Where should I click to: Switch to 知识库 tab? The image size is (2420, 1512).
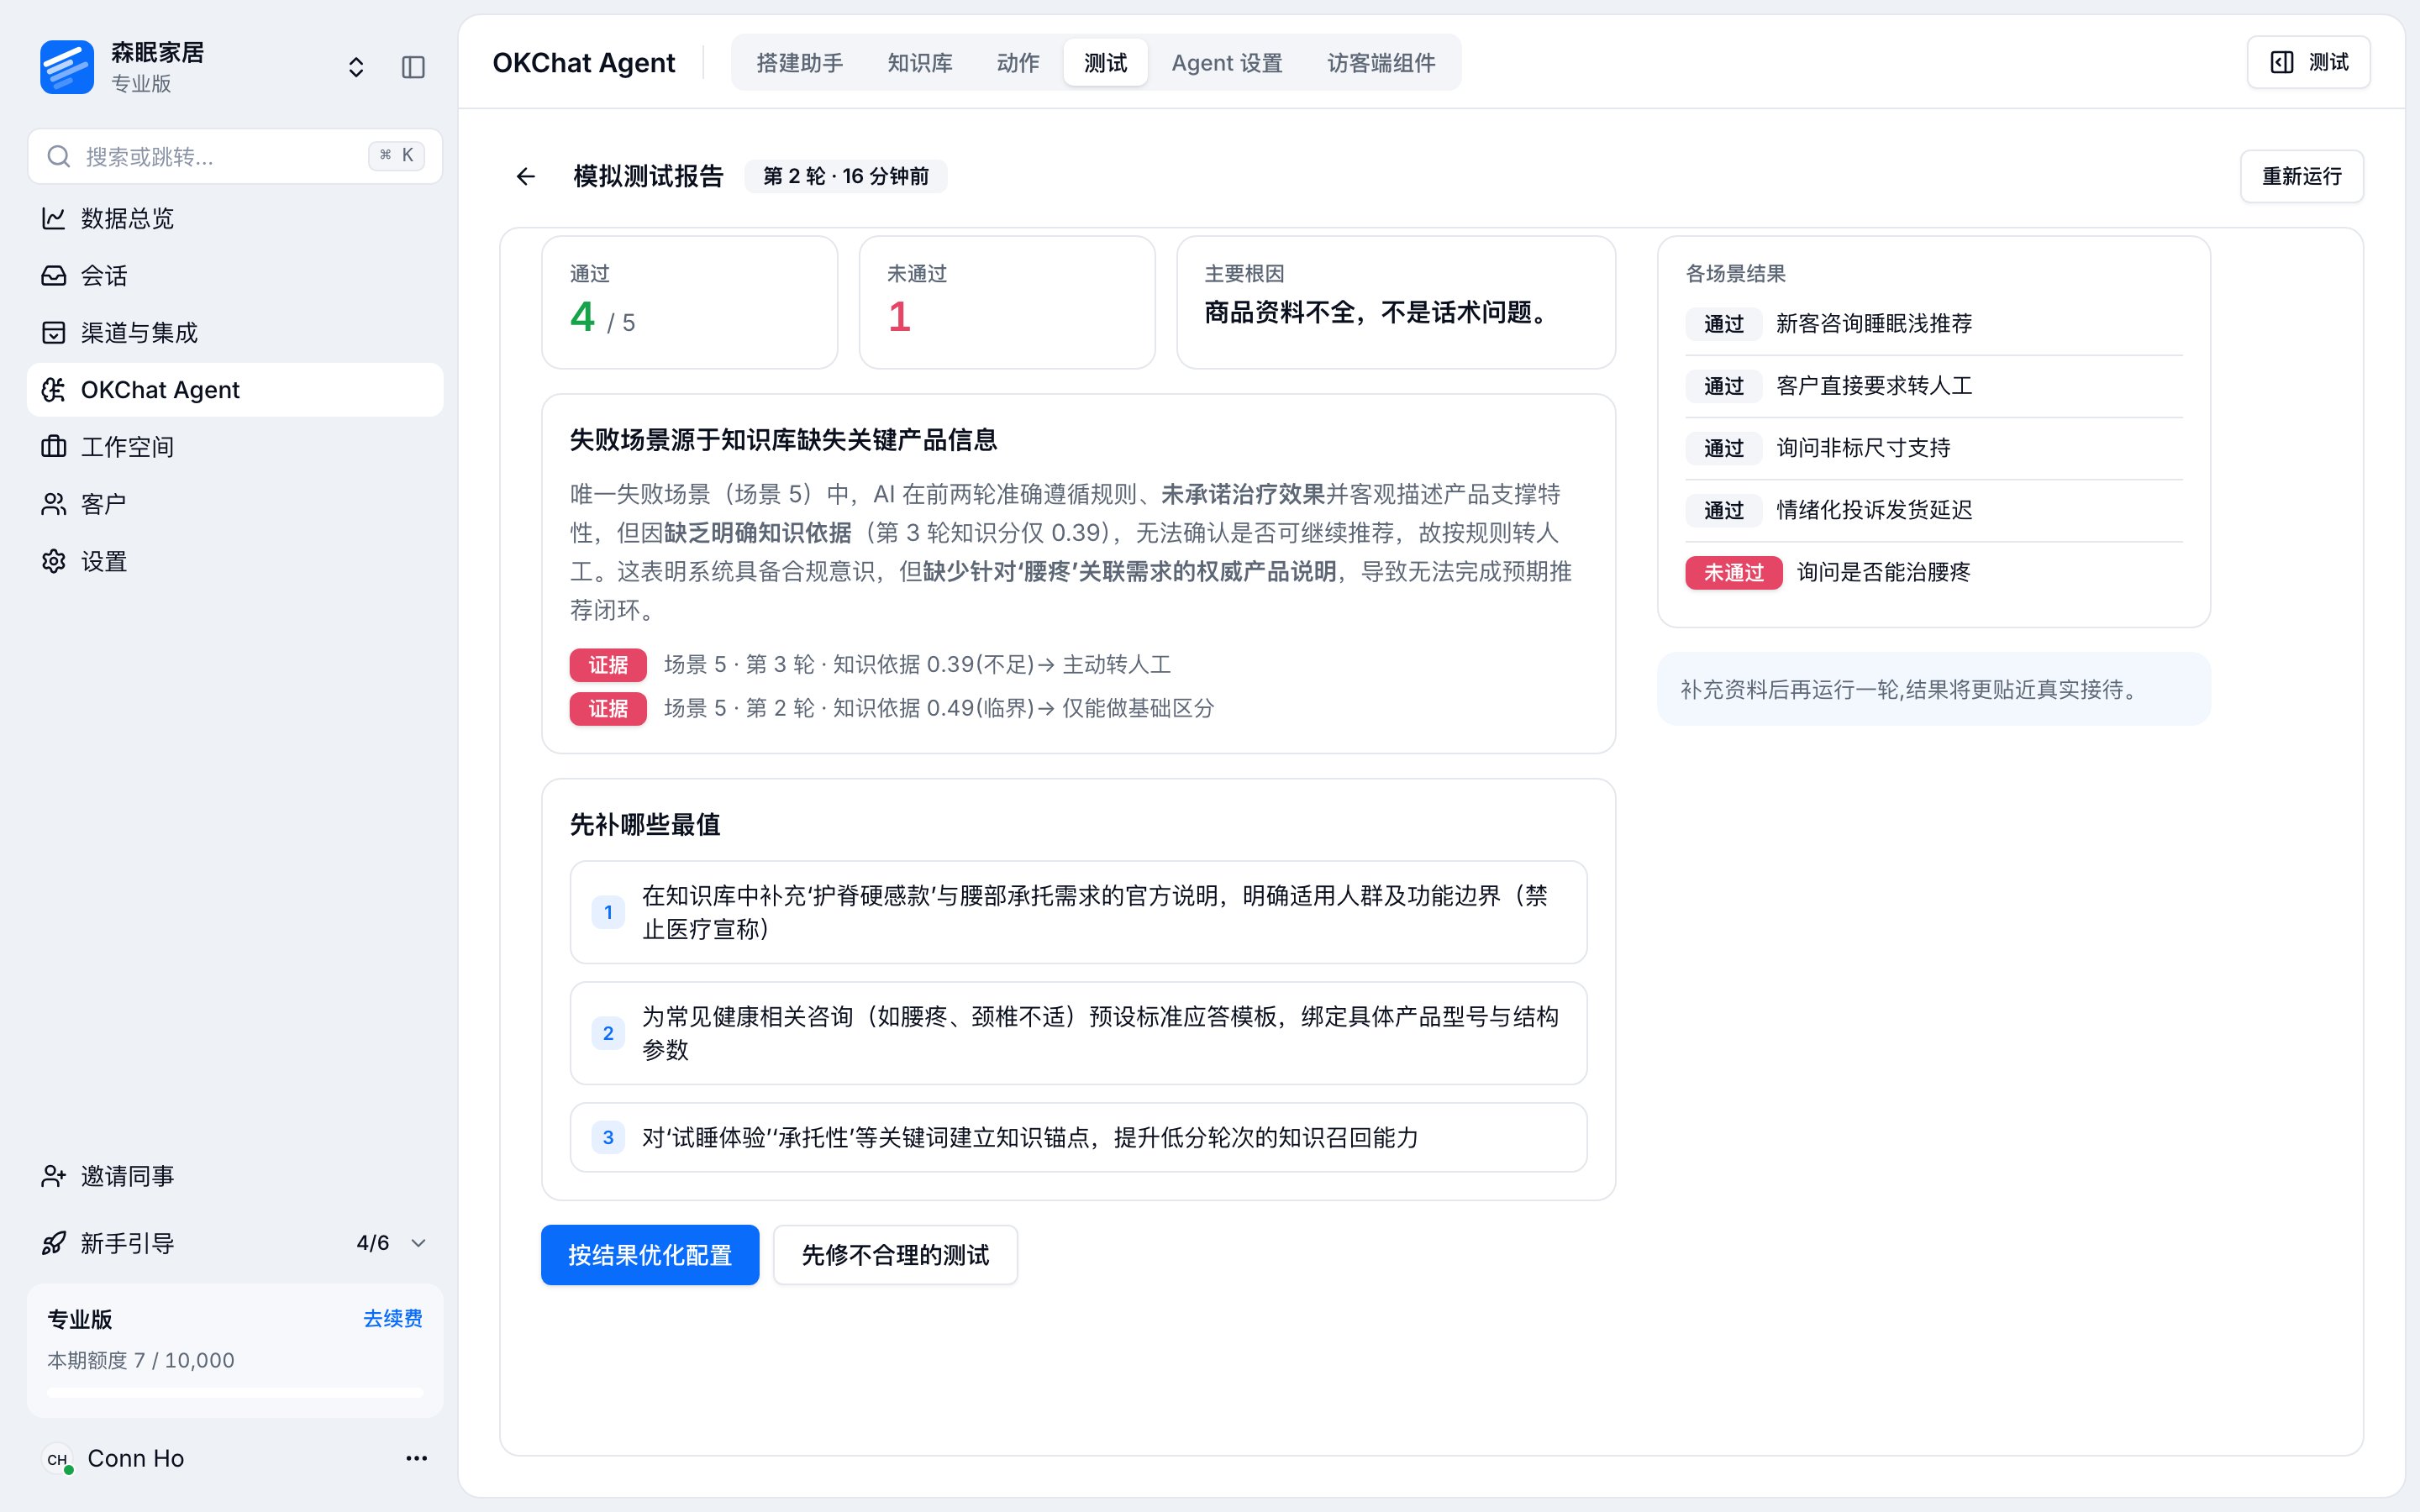click(920, 63)
